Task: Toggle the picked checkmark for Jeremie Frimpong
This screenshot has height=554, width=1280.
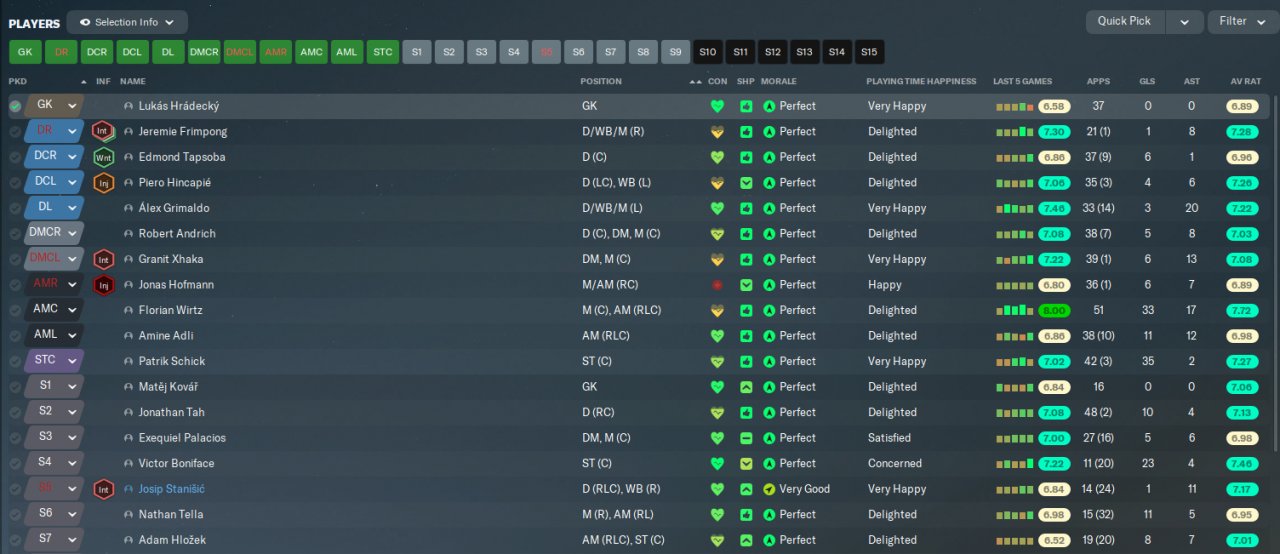Action: [15, 131]
